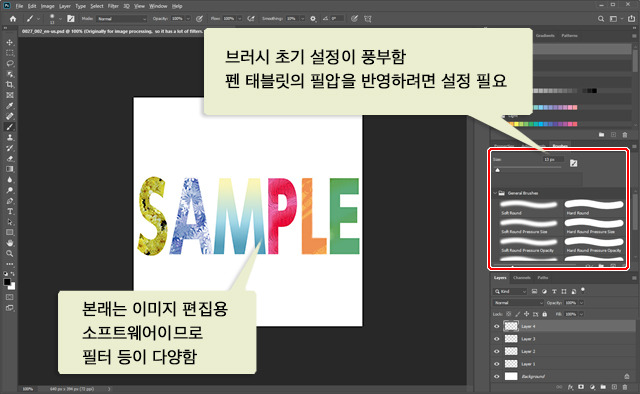Select the History Brush tool
The height and width of the screenshot is (394, 640).
coord(10,148)
